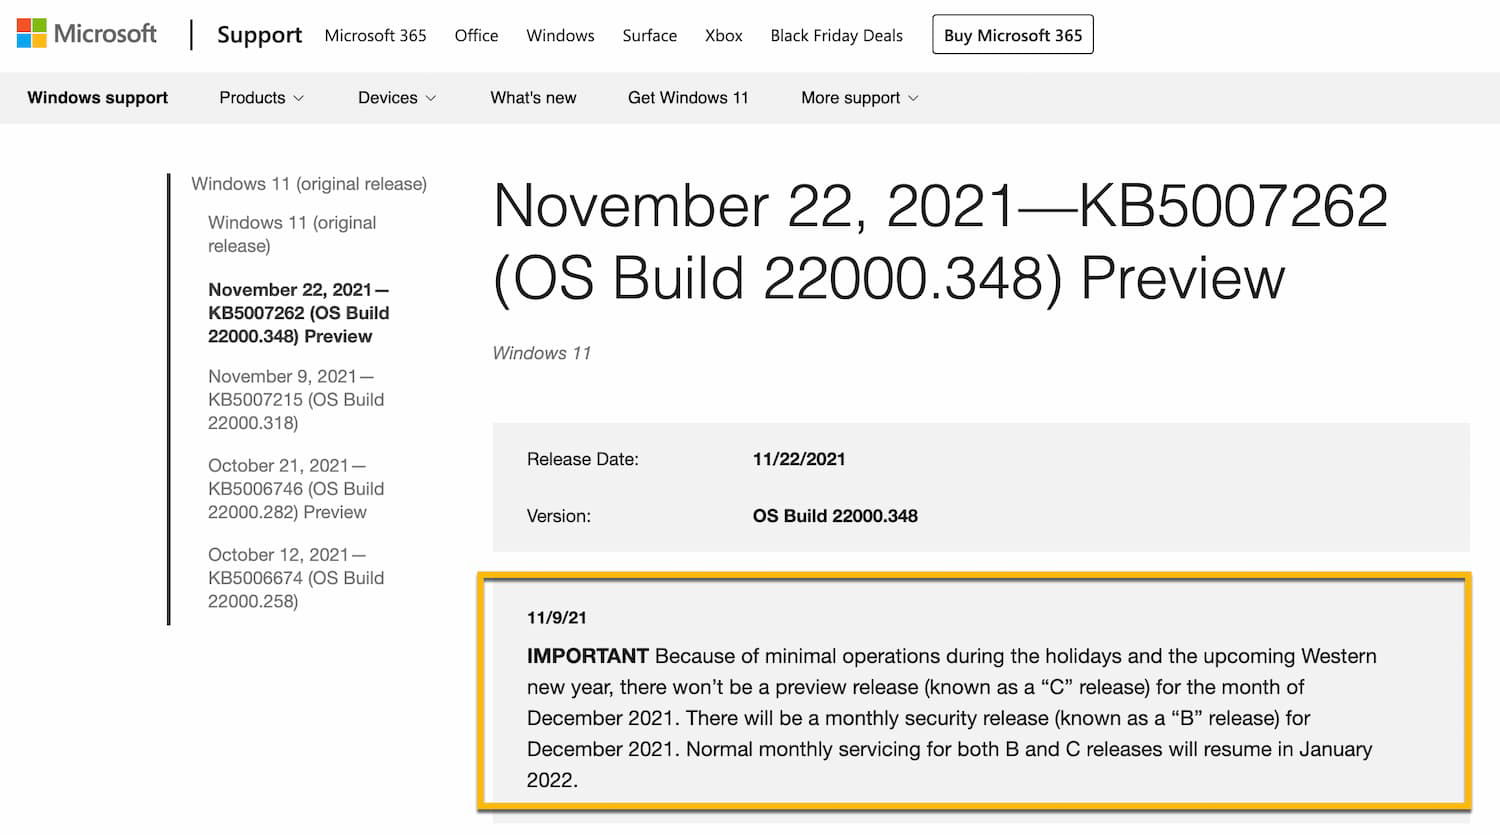This screenshot has width=1500, height=835.
Task: Open the What's new page
Action: 533,98
